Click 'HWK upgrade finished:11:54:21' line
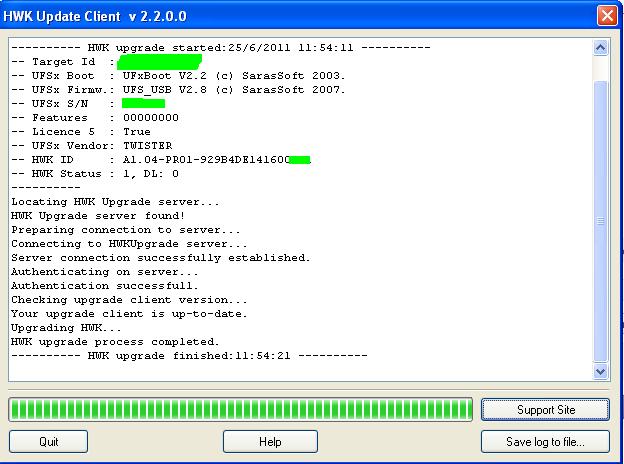The width and height of the screenshot is (624, 464). [x=189, y=356]
